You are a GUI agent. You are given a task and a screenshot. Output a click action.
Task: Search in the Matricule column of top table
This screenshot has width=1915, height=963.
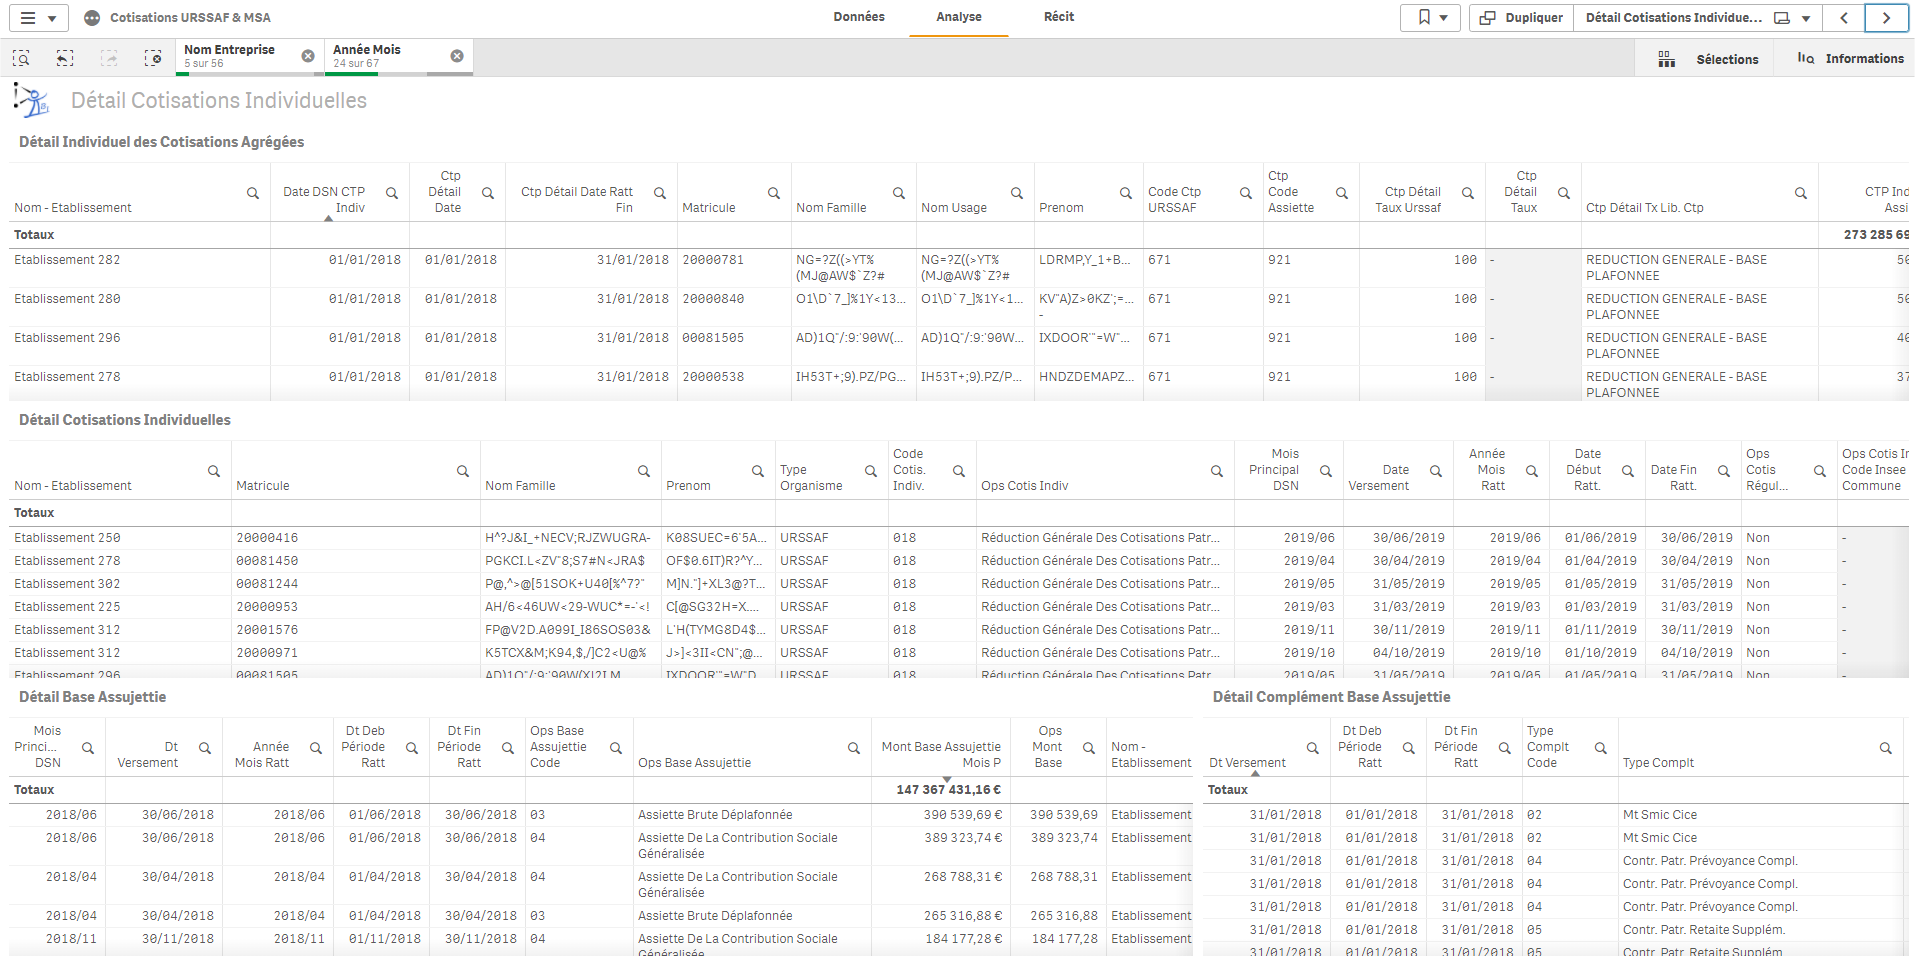773,193
